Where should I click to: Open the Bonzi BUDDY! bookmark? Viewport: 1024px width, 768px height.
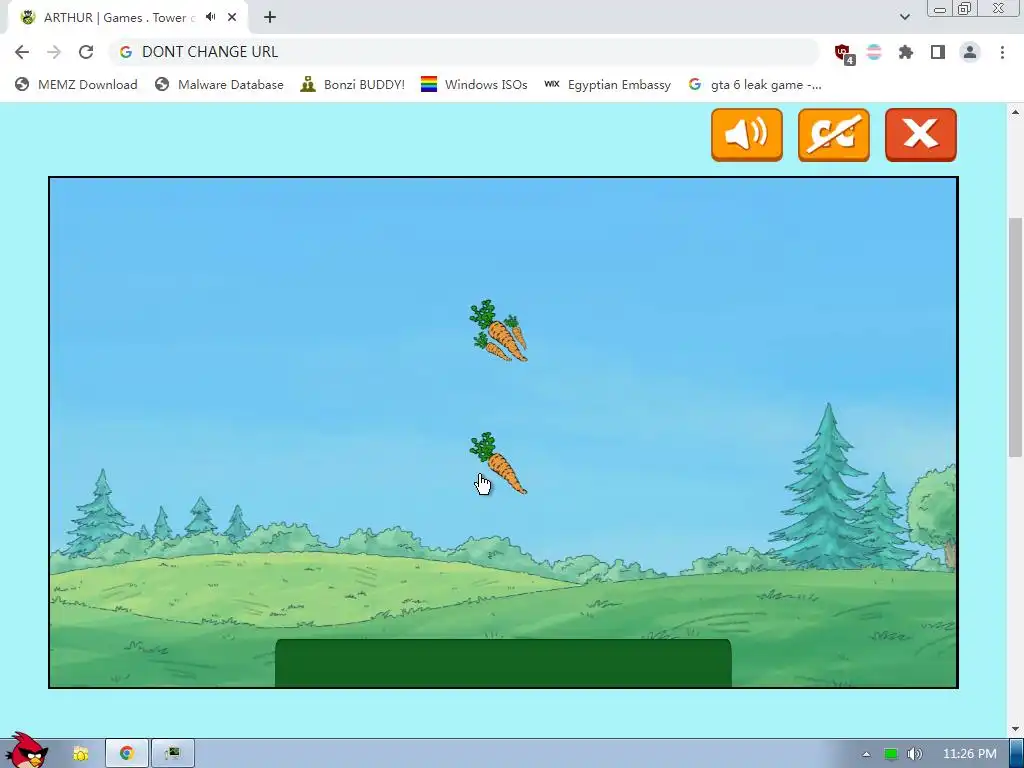[x=353, y=85]
